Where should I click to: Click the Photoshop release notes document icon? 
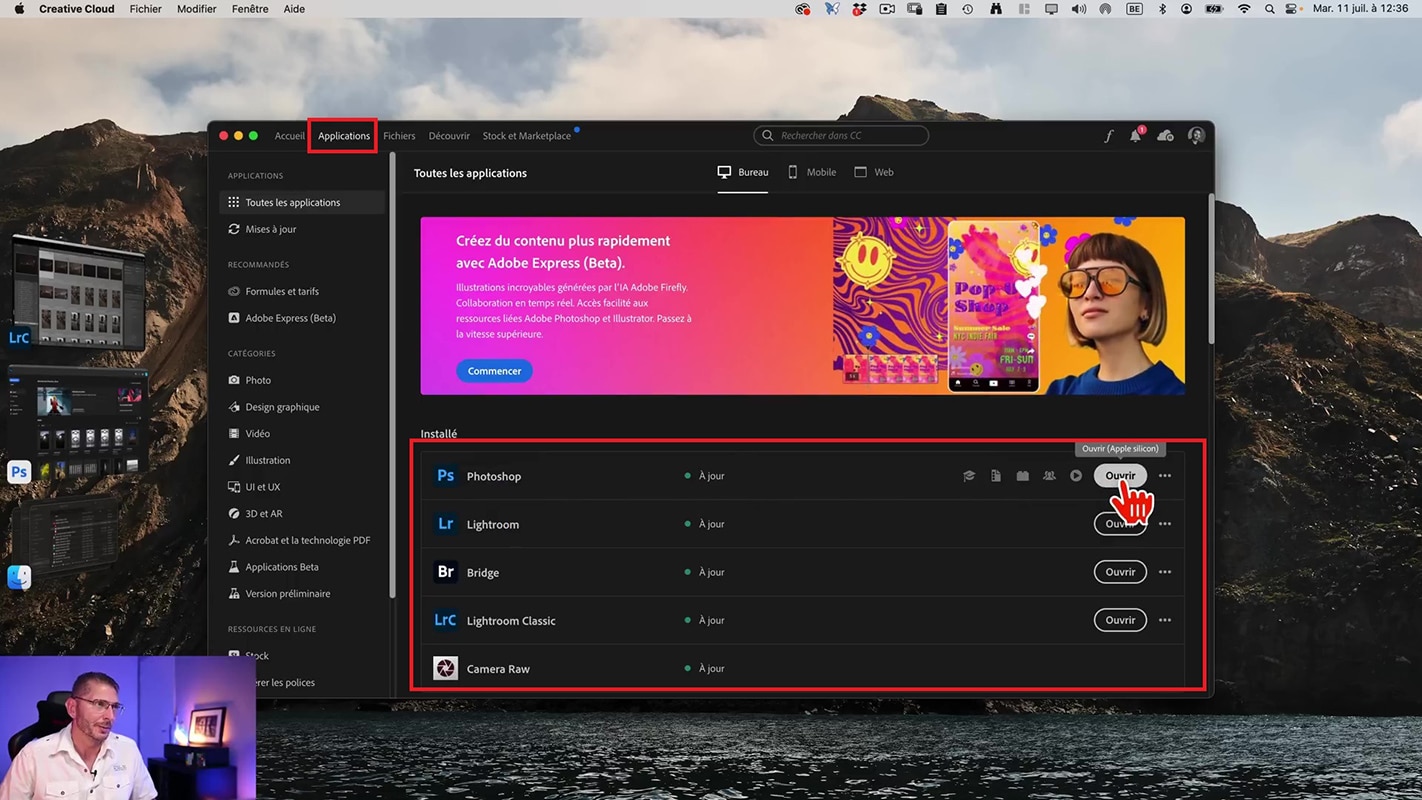coord(996,476)
